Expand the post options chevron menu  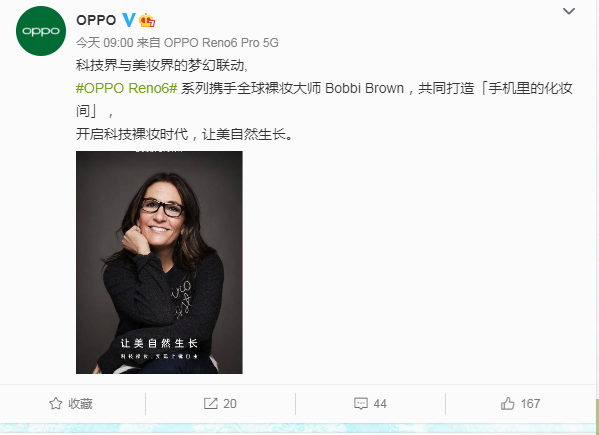pos(569,11)
